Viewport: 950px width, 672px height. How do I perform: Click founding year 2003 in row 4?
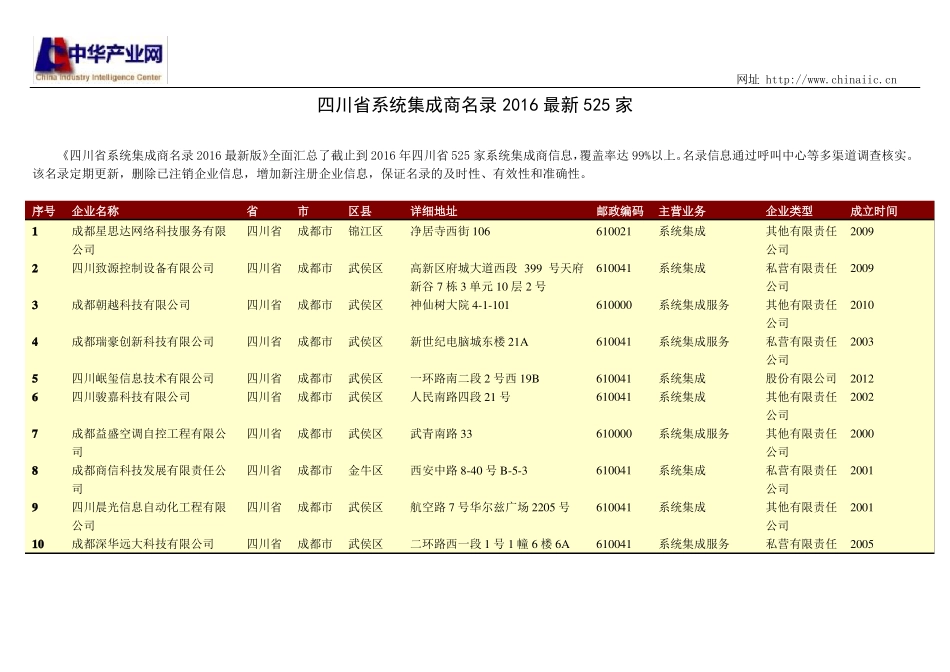point(862,342)
